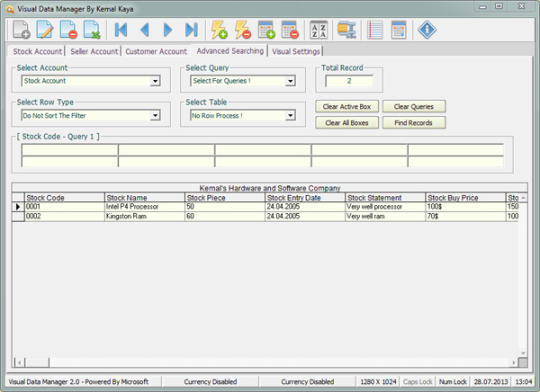Go to the previous record arrow
The height and width of the screenshot is (392, 540).
[145, 30]
